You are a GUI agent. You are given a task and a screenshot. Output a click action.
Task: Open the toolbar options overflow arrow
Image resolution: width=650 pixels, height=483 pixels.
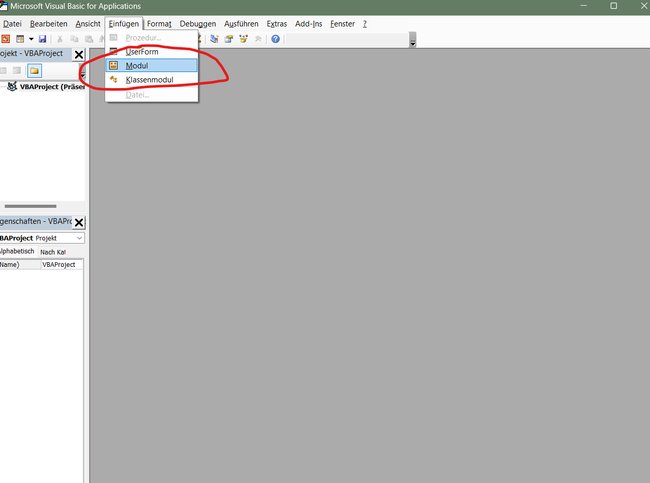[412, 40]
